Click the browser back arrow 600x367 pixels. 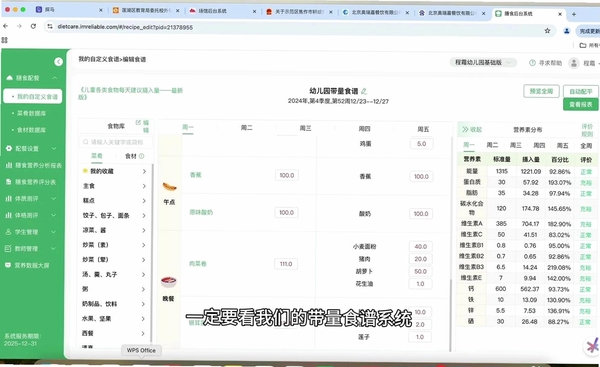click(5, 26)
